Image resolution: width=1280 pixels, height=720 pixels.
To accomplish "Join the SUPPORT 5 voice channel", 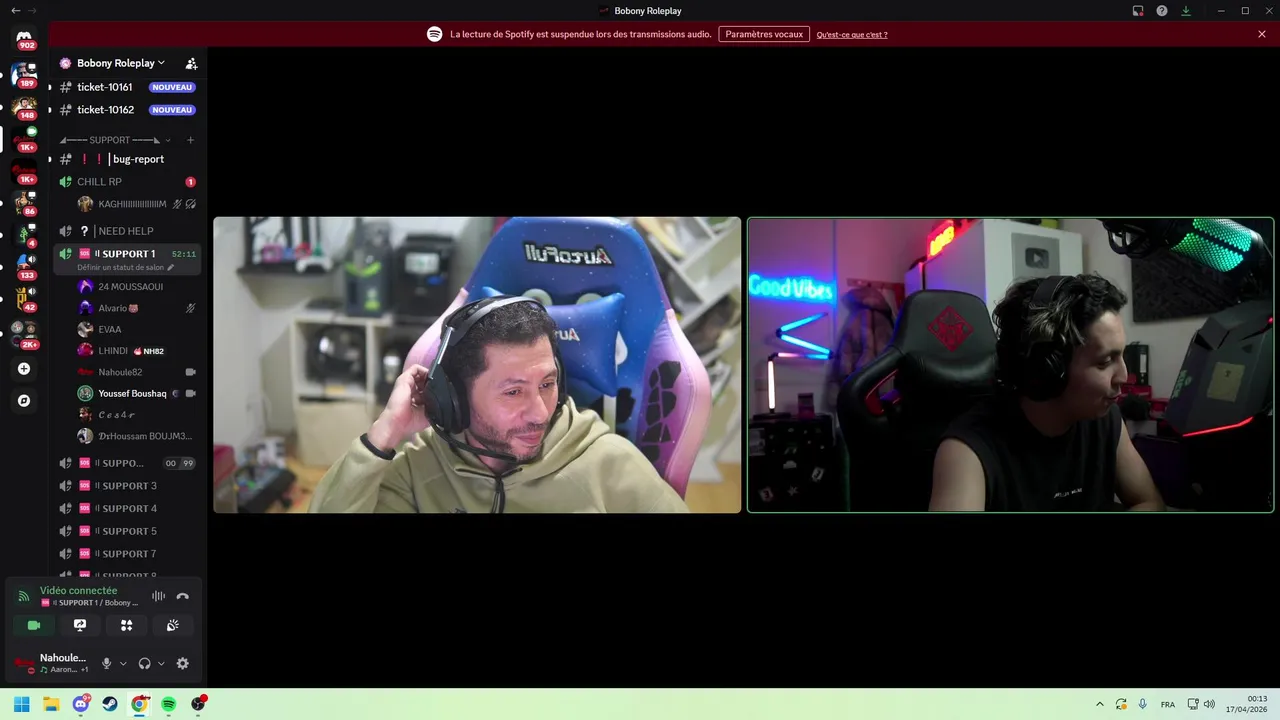I will [127, 531].
